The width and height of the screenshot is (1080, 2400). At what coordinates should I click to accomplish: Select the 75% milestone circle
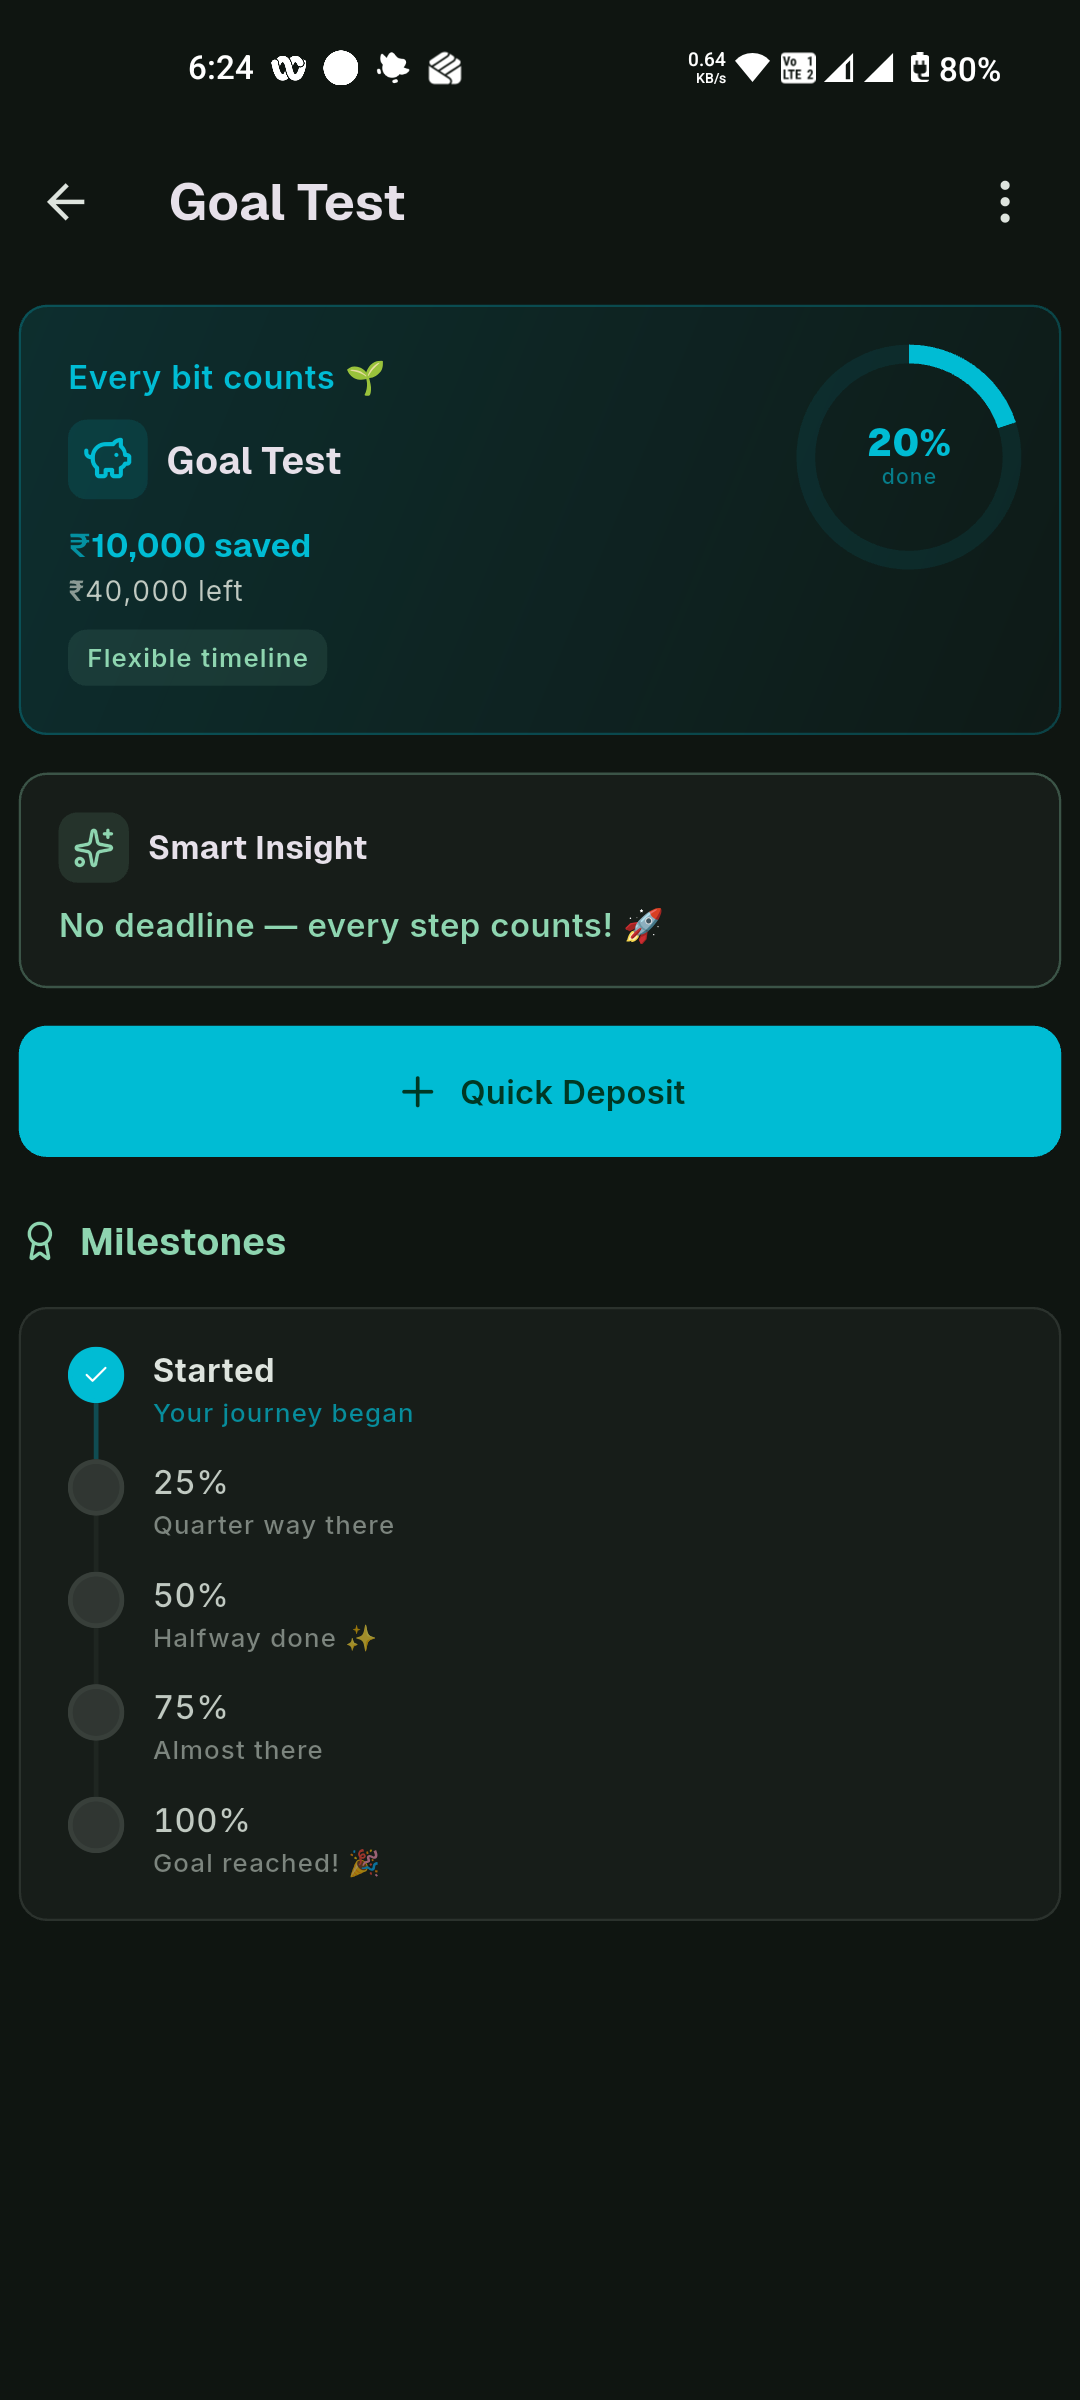tap(96, 1713)
